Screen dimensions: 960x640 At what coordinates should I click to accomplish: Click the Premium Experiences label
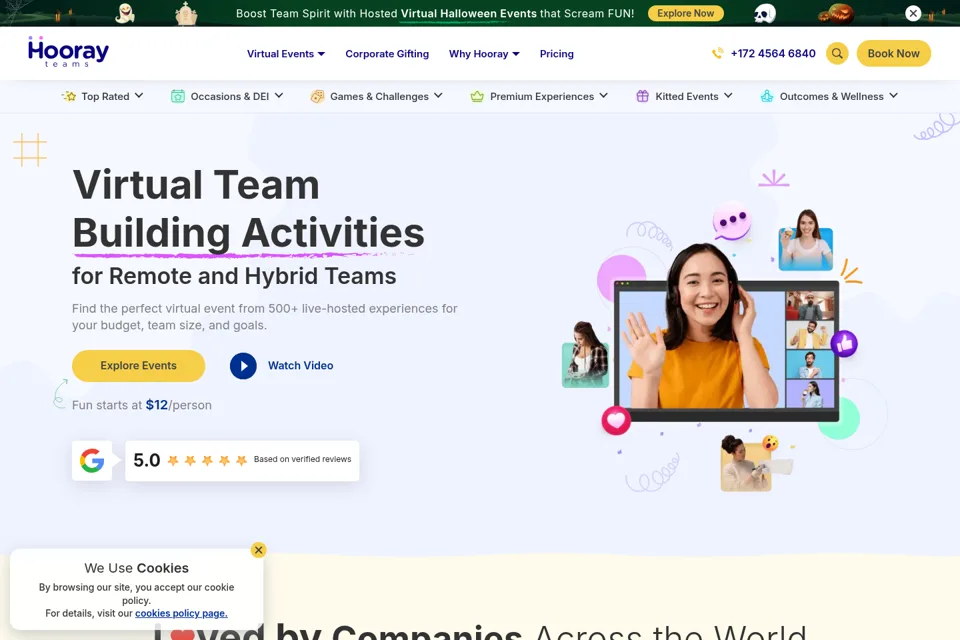(x=542, y=96)
